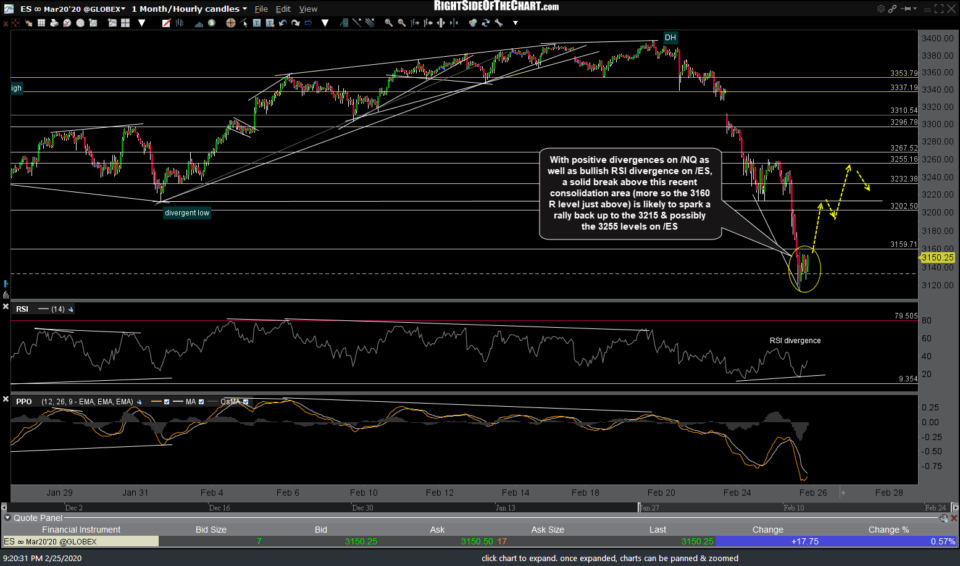Toggle the orange PPO line checkbox

click(x=167, y=402)
